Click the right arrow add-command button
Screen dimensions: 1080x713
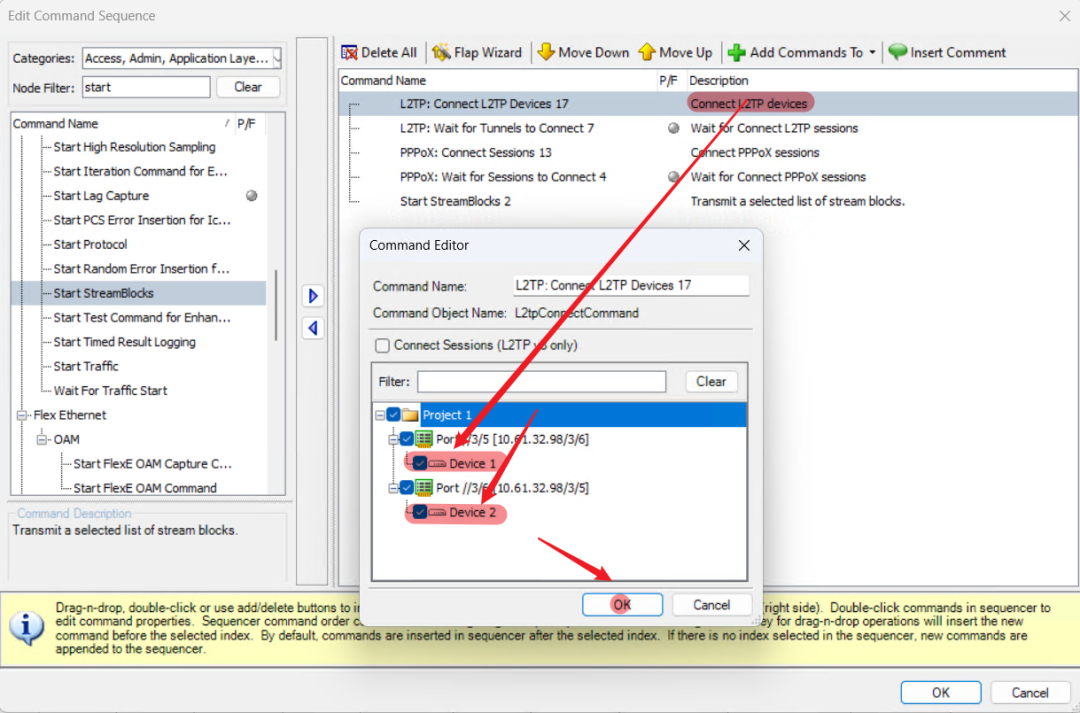point(313,296)
